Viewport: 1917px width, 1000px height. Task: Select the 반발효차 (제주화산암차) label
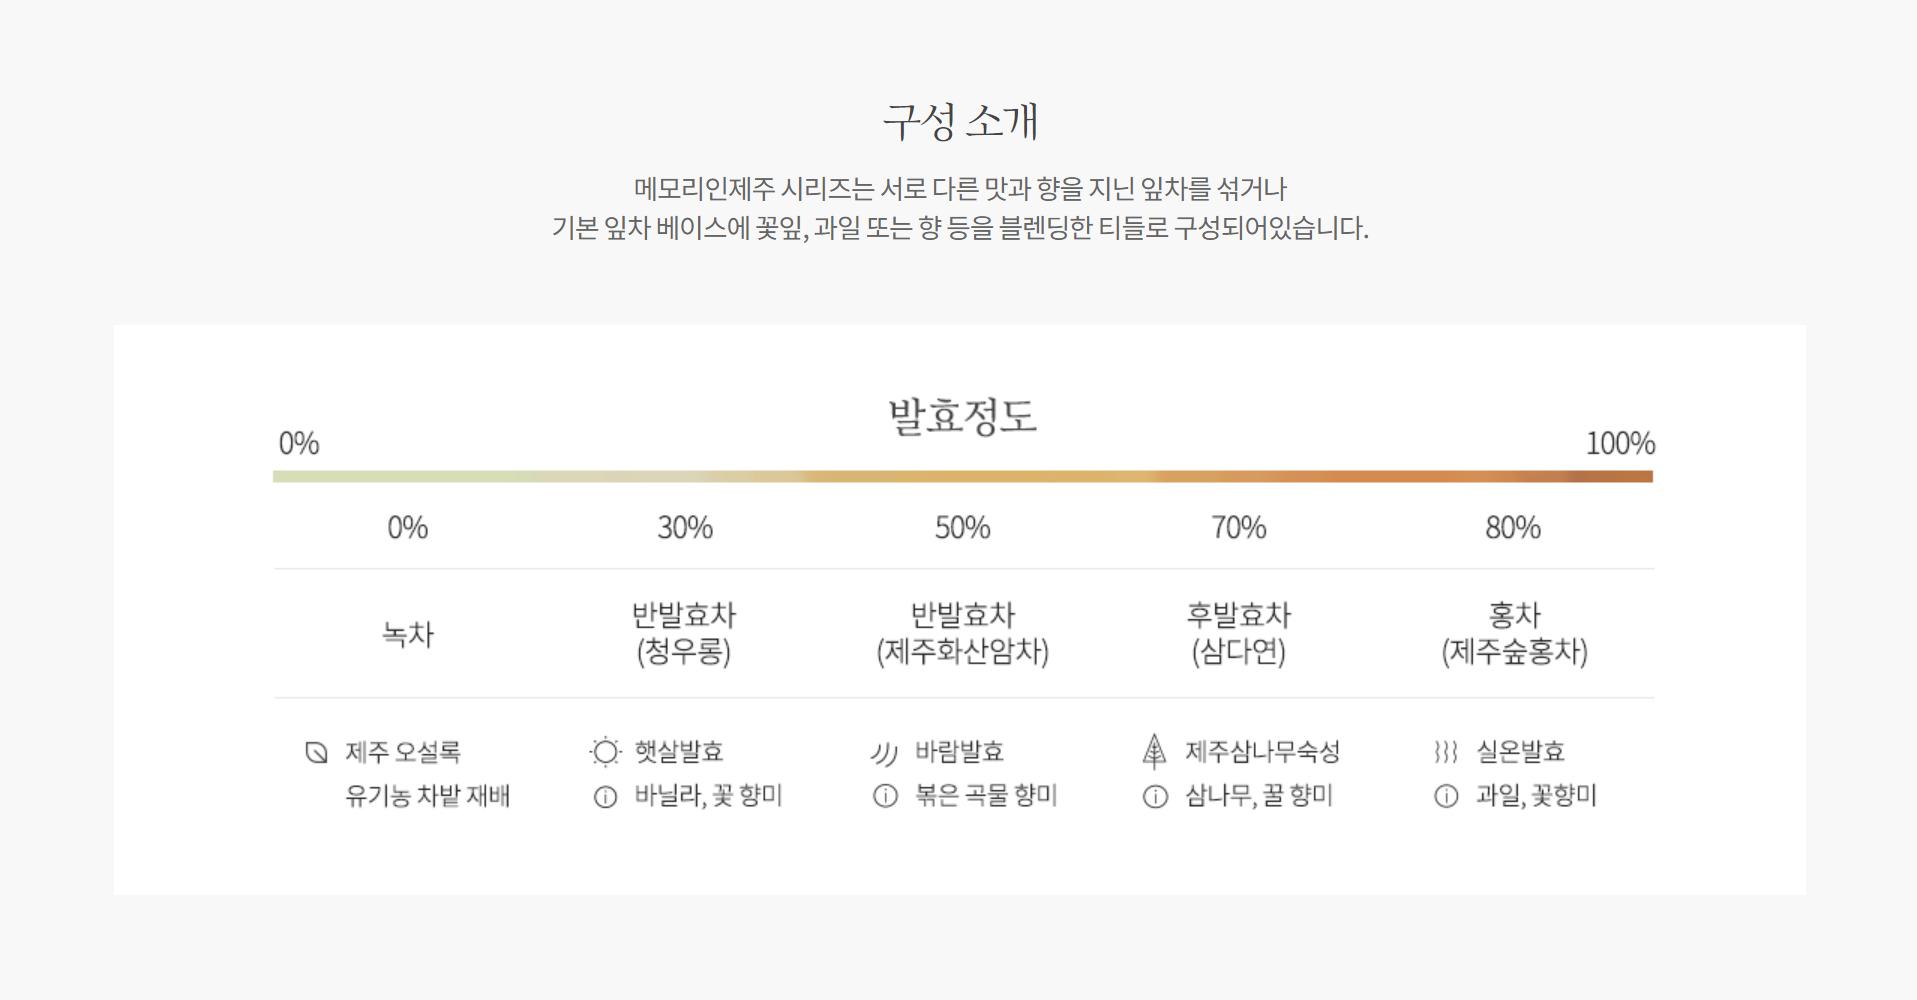click(962, 633)
